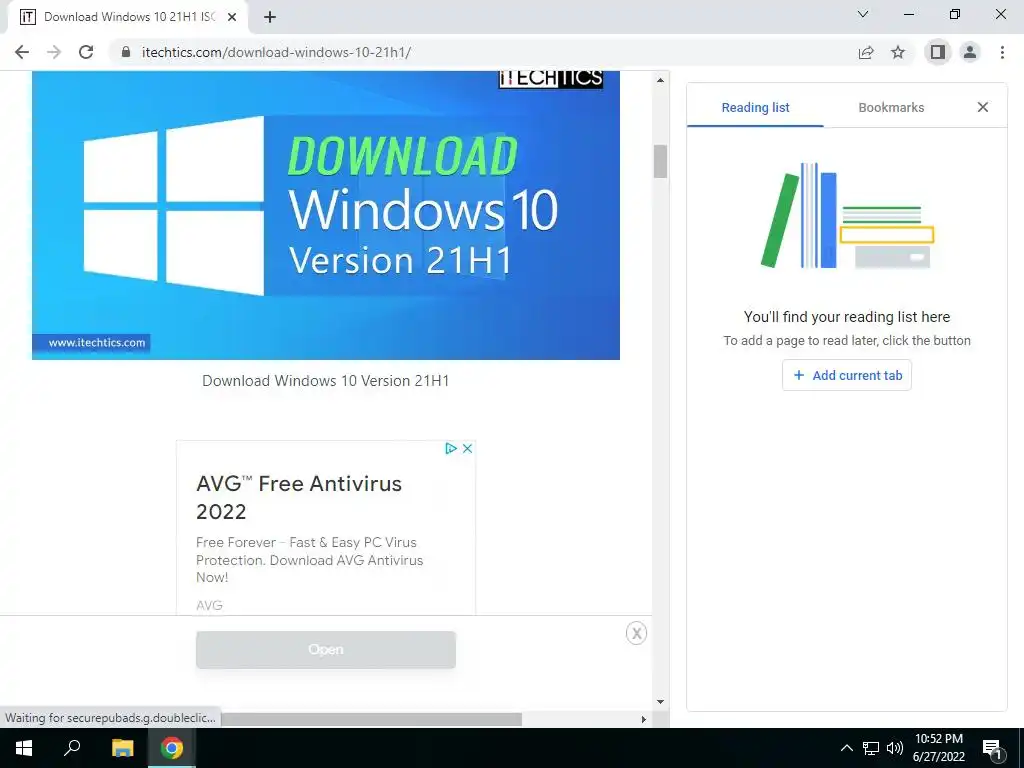Click the horizontal scrollbar thumb

point(371,719)
